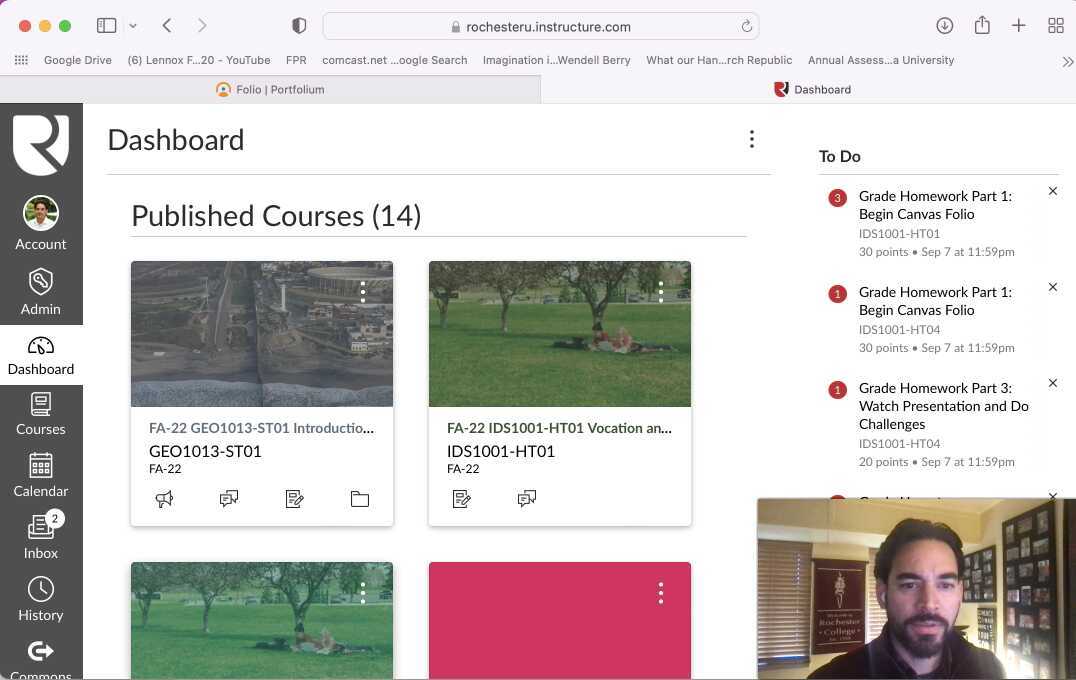Viewport: 1076px width, 680px height.
Task: Open the Admin shield icon
Action: point(40,290)
